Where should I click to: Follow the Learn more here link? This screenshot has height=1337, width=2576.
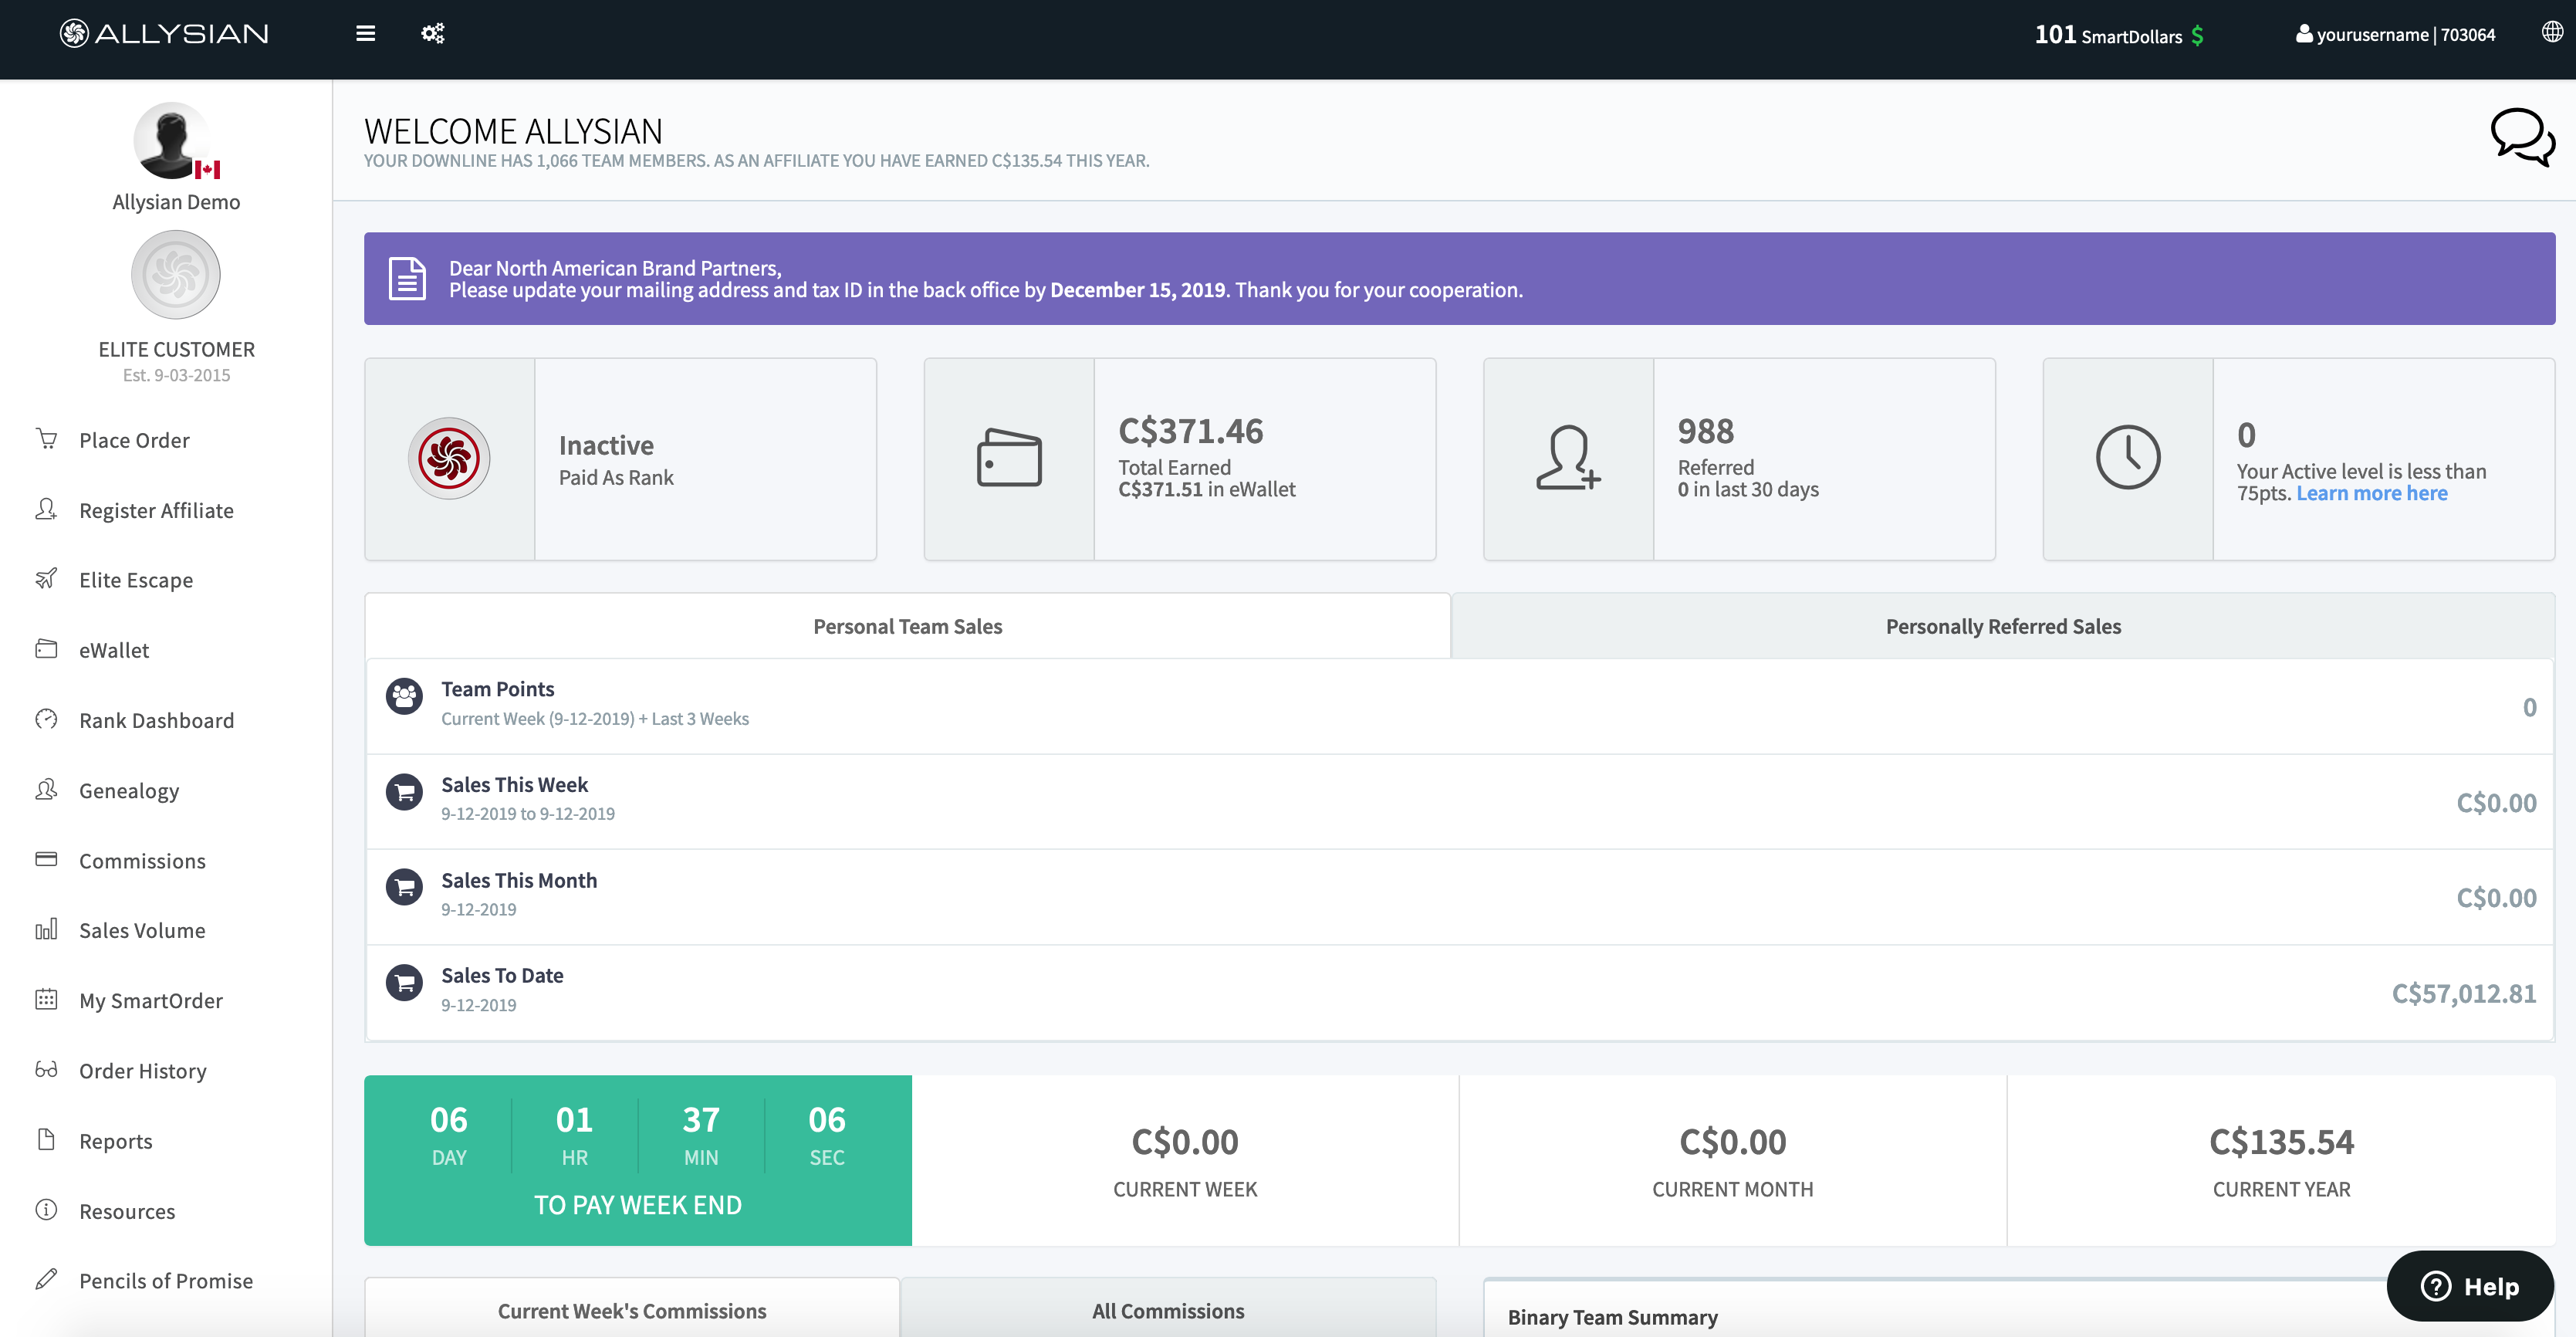point(2371,493)
